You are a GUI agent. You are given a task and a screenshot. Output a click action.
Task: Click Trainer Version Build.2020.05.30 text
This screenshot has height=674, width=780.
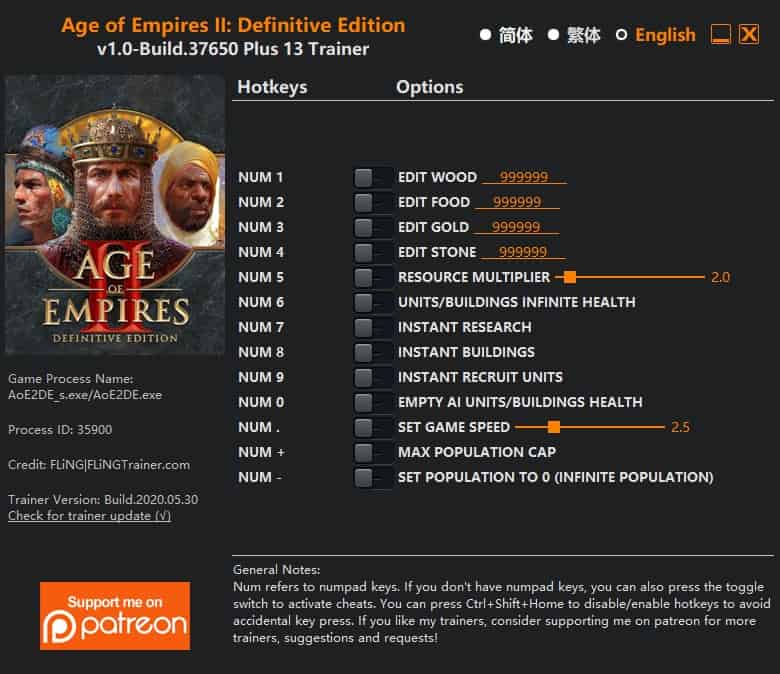click(x=103, y=499)
